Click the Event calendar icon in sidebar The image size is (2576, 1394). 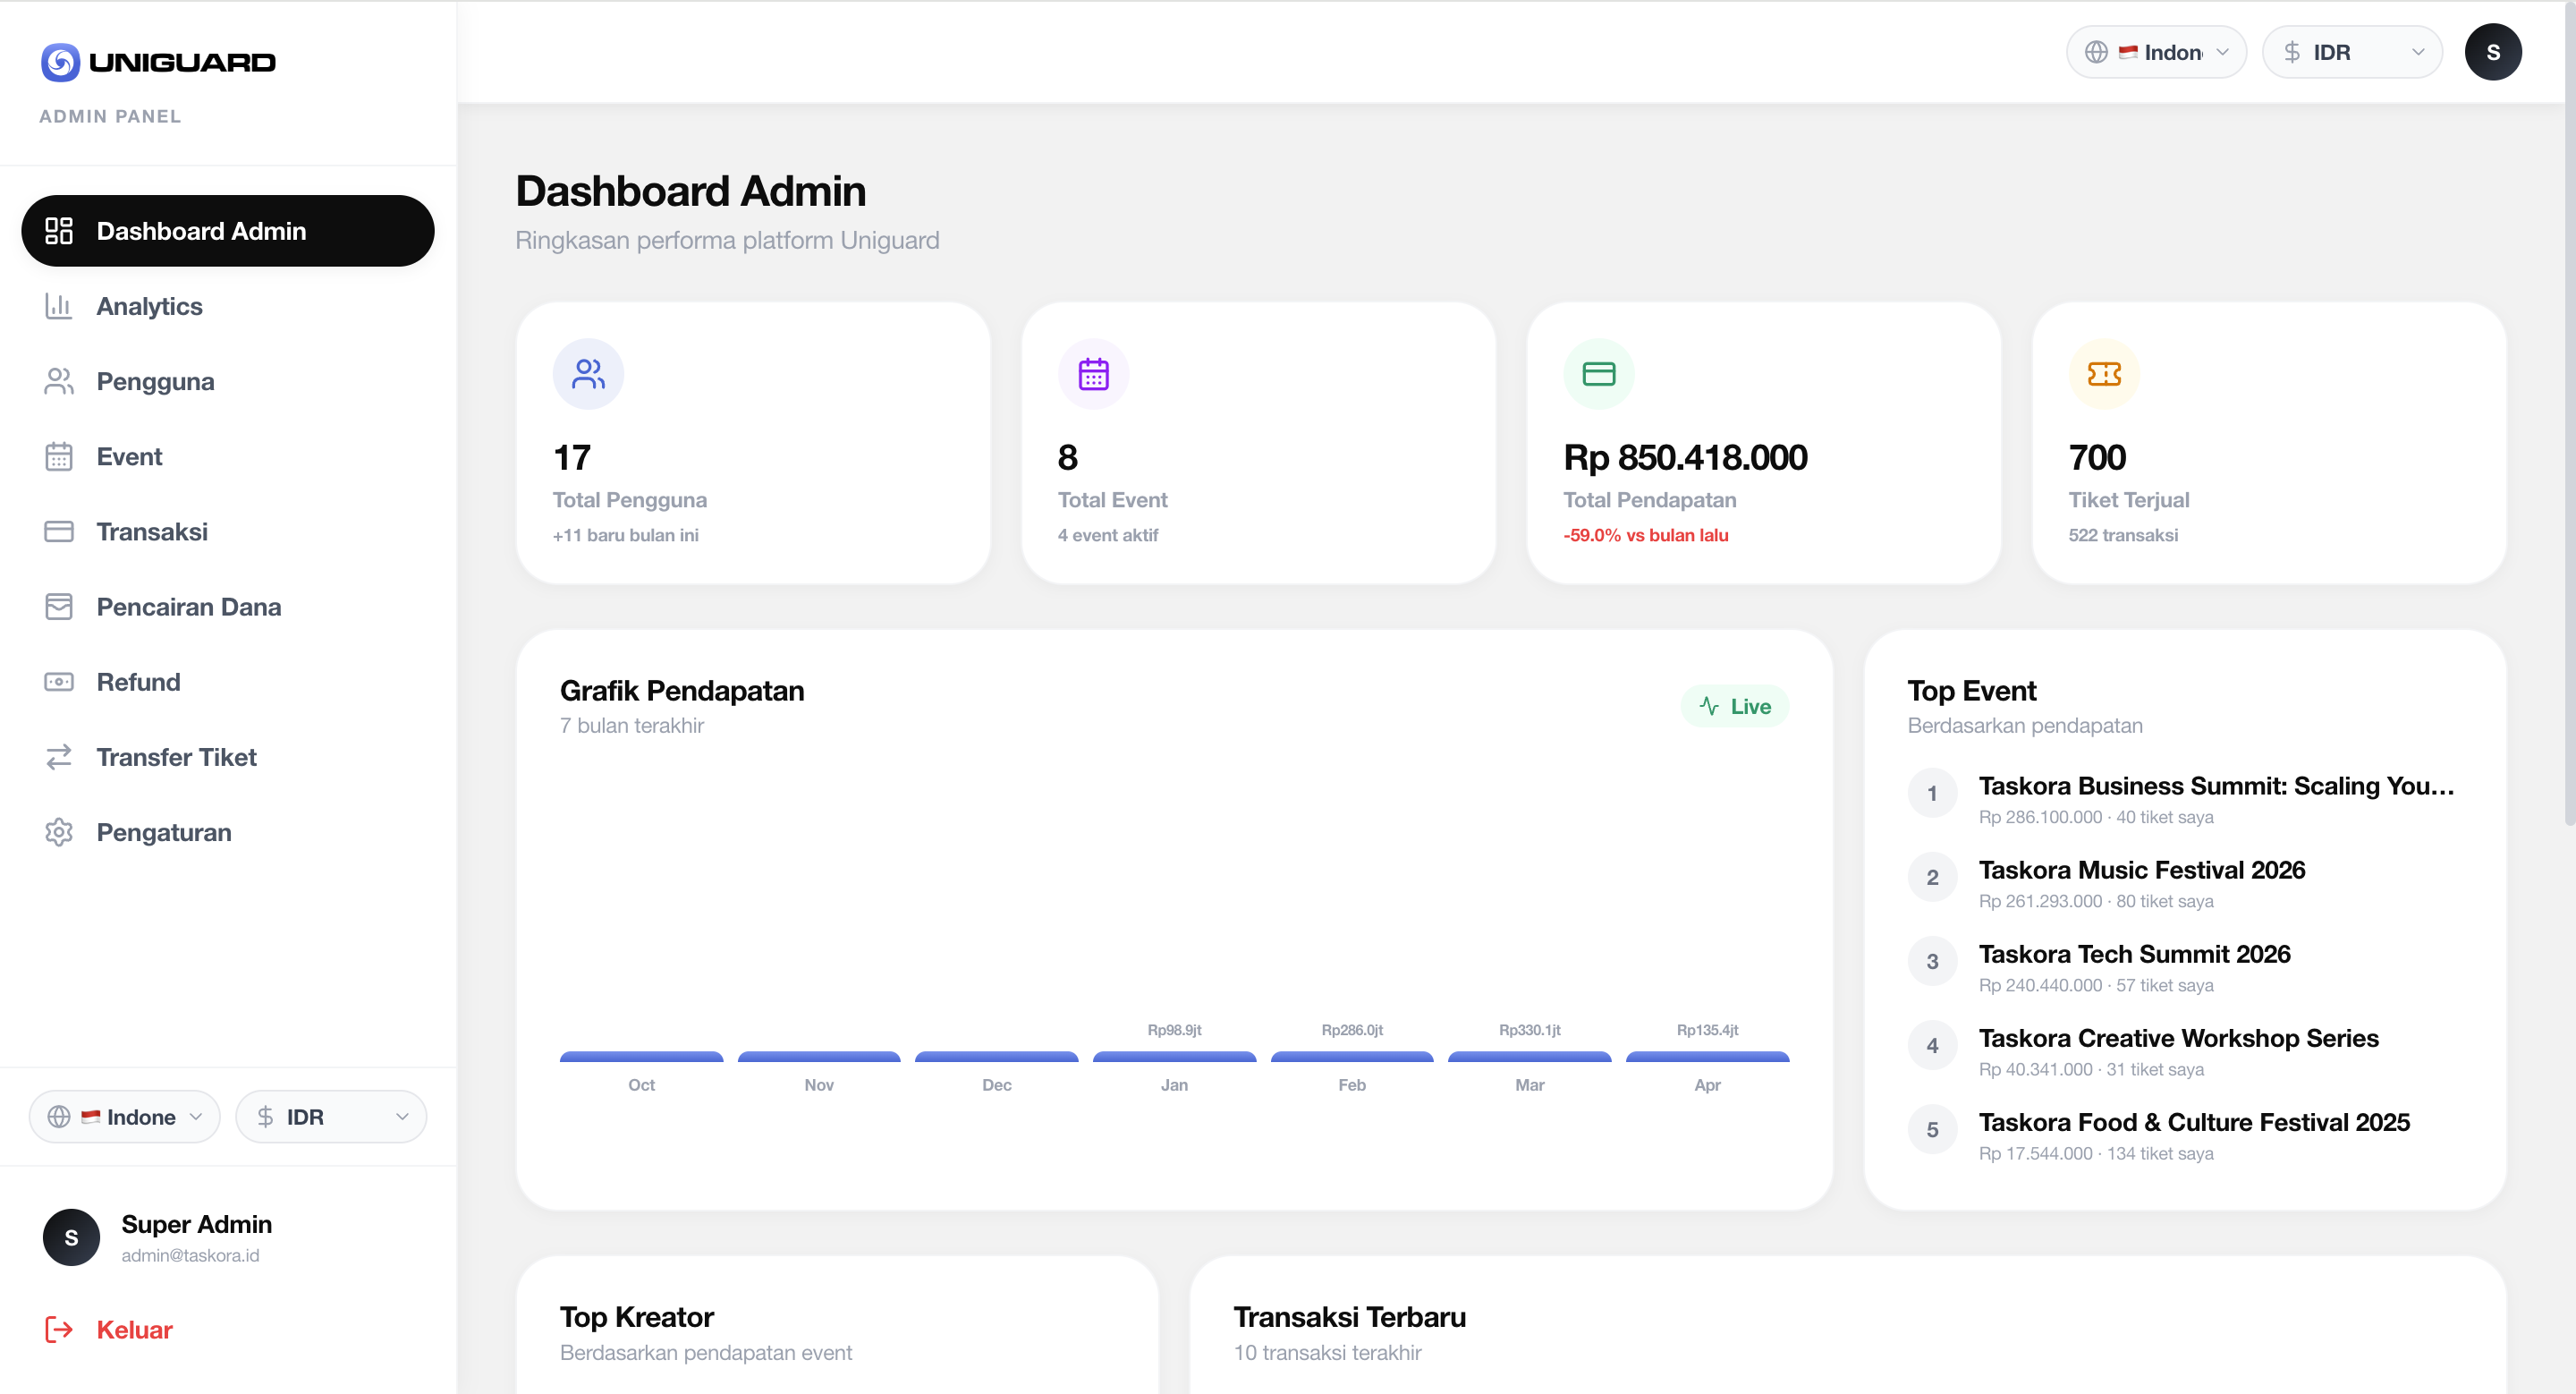pos(59,456)
